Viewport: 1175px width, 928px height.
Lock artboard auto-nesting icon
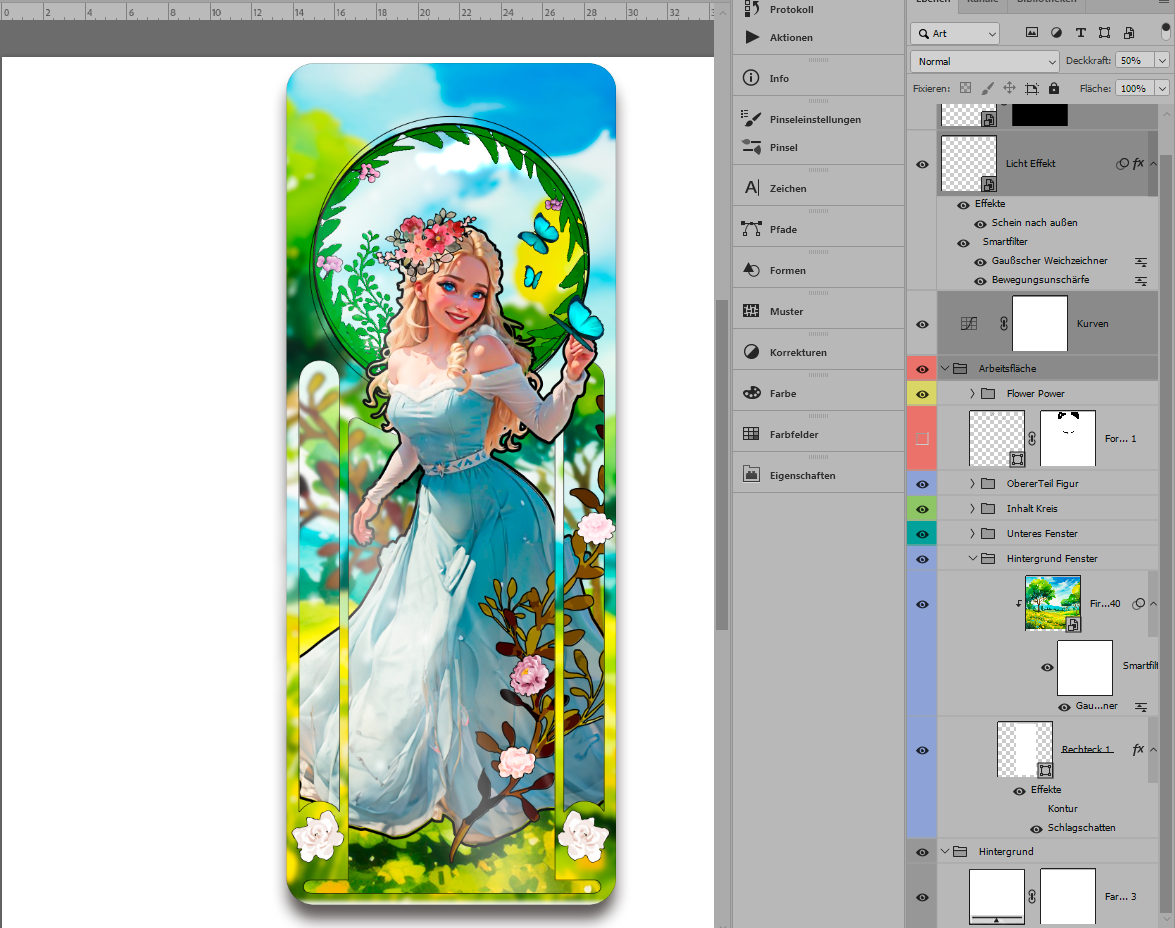1032,88
